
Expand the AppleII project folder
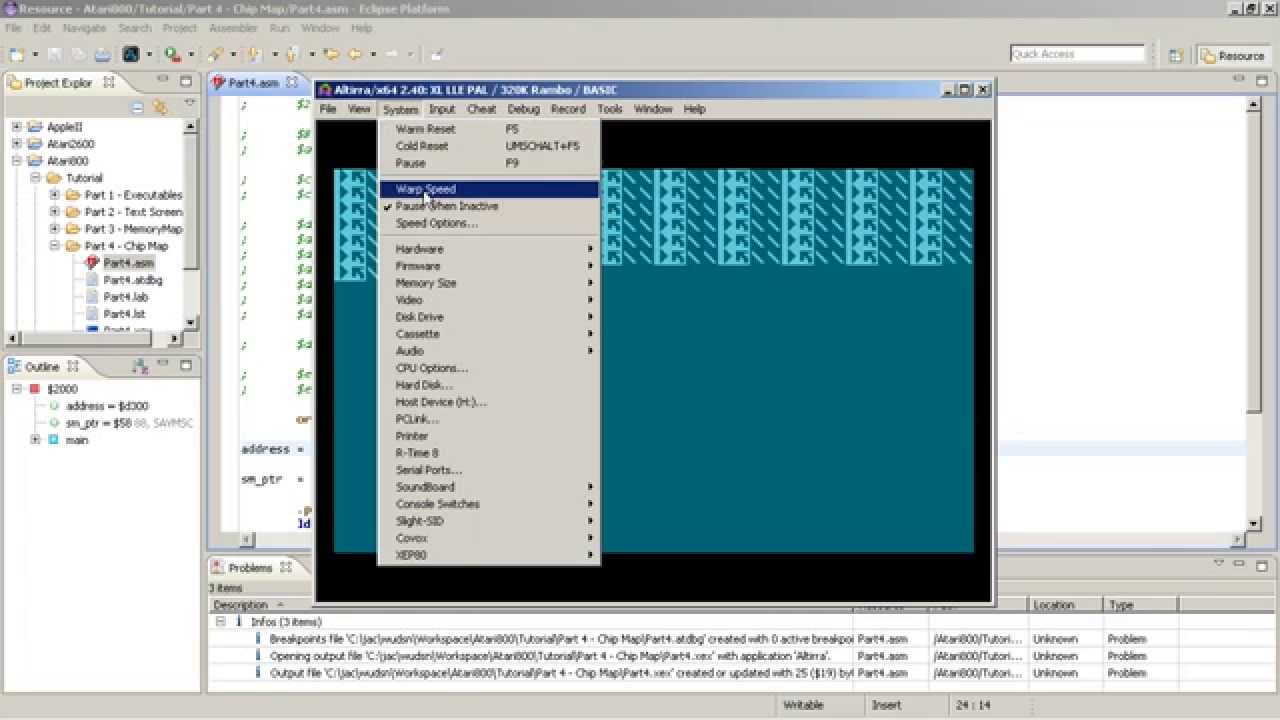pos(17,127)
